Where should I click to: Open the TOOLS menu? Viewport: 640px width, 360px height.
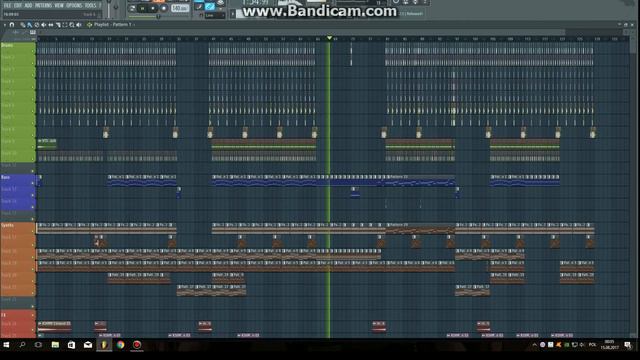(x=90, y=5)
